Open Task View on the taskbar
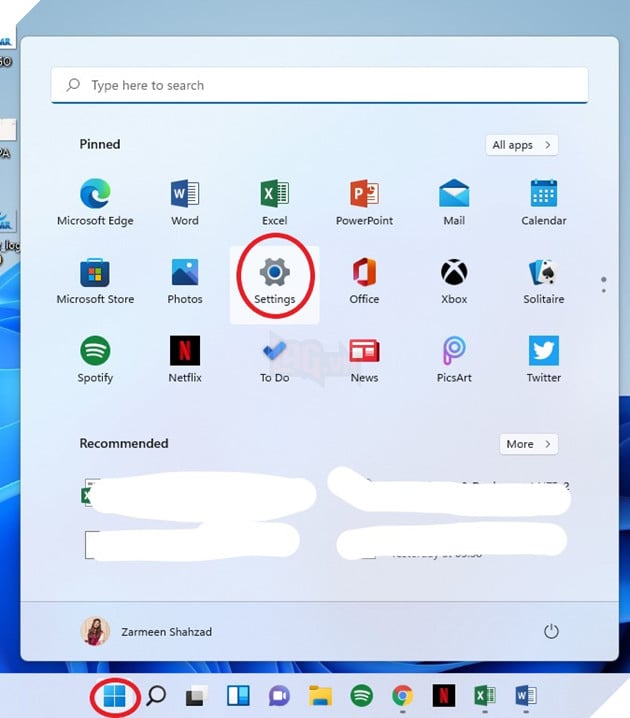630x718 pixels. coord(196,696)
